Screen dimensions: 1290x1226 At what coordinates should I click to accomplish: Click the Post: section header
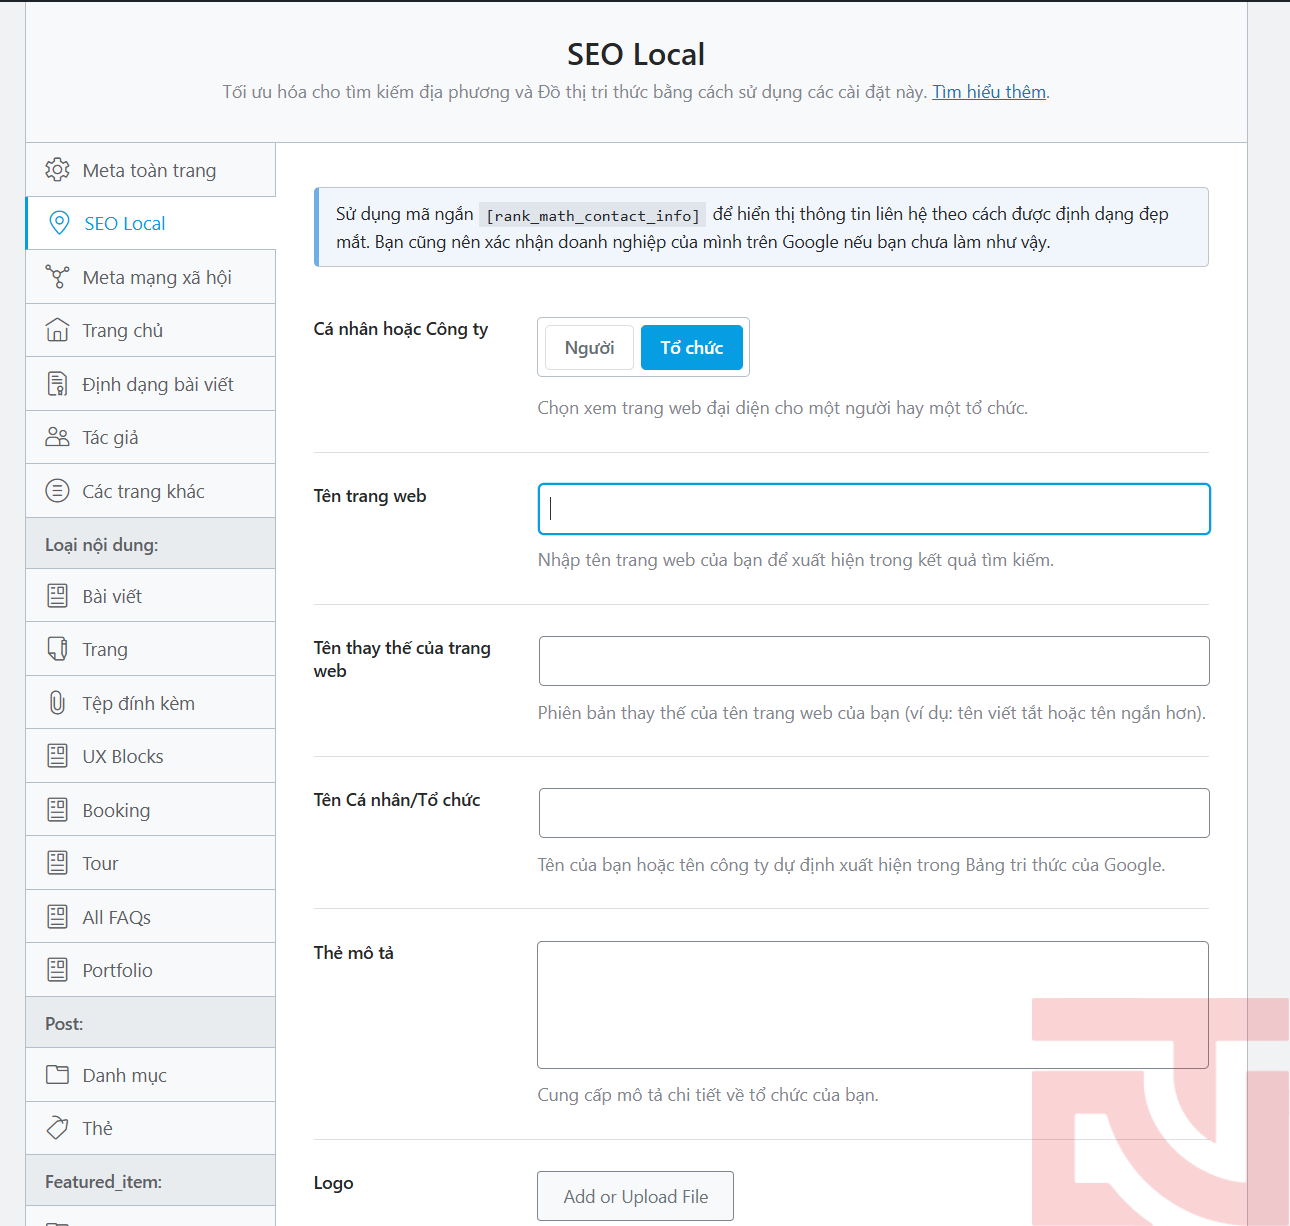(150, 1023)
